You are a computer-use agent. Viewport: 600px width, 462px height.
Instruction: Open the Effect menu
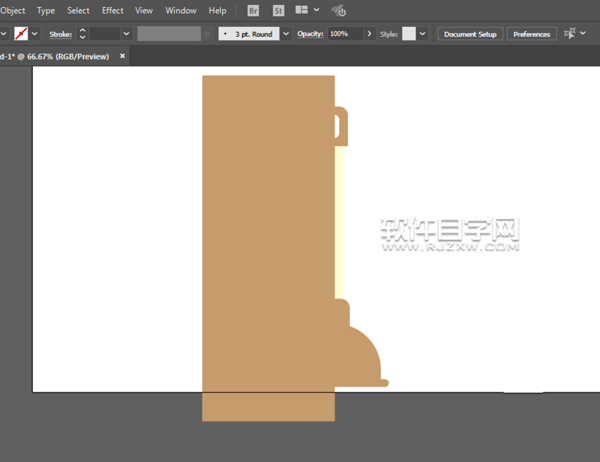click(113, 10)
